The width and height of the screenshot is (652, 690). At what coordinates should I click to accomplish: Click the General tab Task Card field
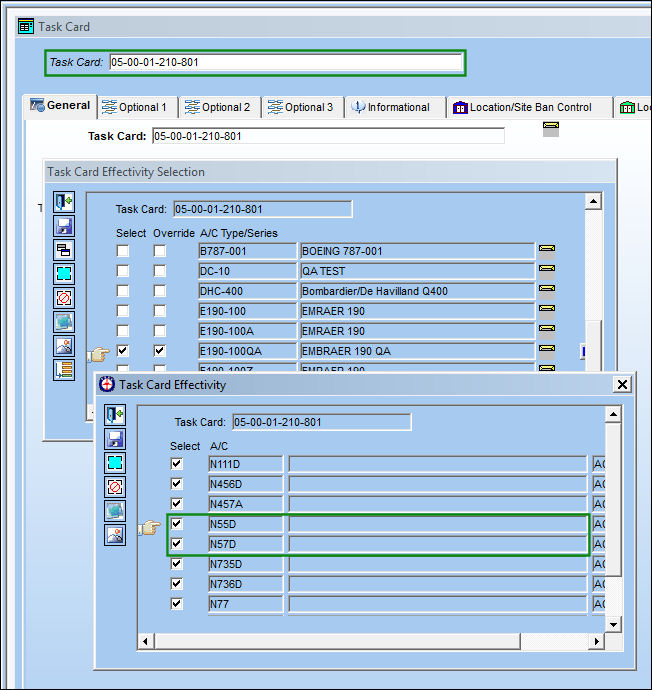point(328,136)
